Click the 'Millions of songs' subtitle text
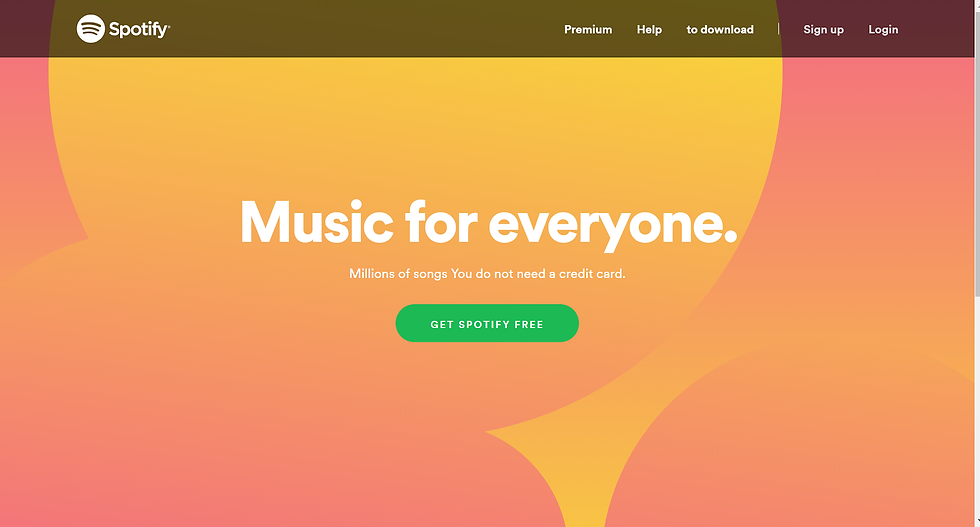 pos(398,274)
